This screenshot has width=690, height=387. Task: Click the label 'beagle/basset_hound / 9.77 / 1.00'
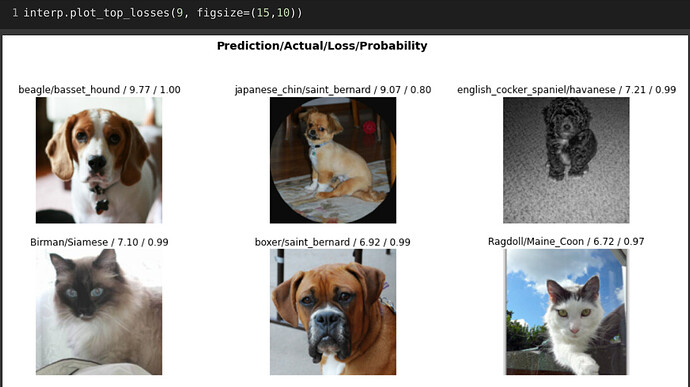click(99, 90)
